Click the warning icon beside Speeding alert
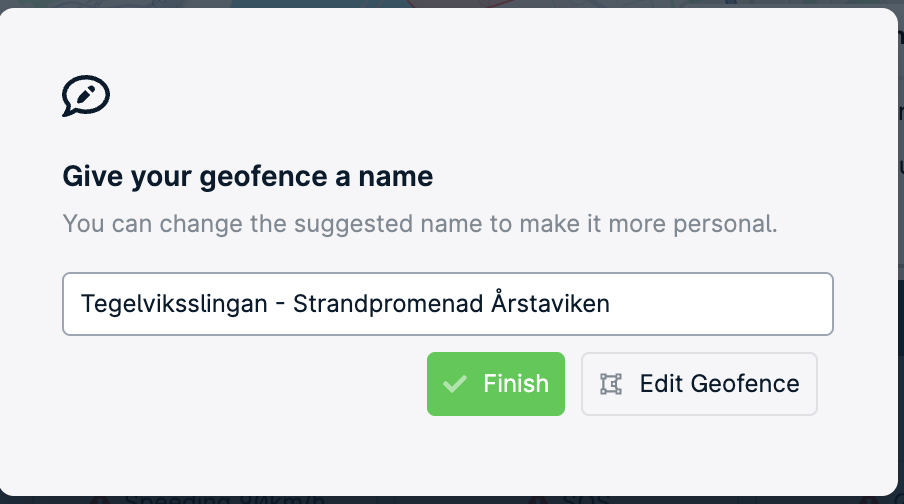 [x=99, y=501]
